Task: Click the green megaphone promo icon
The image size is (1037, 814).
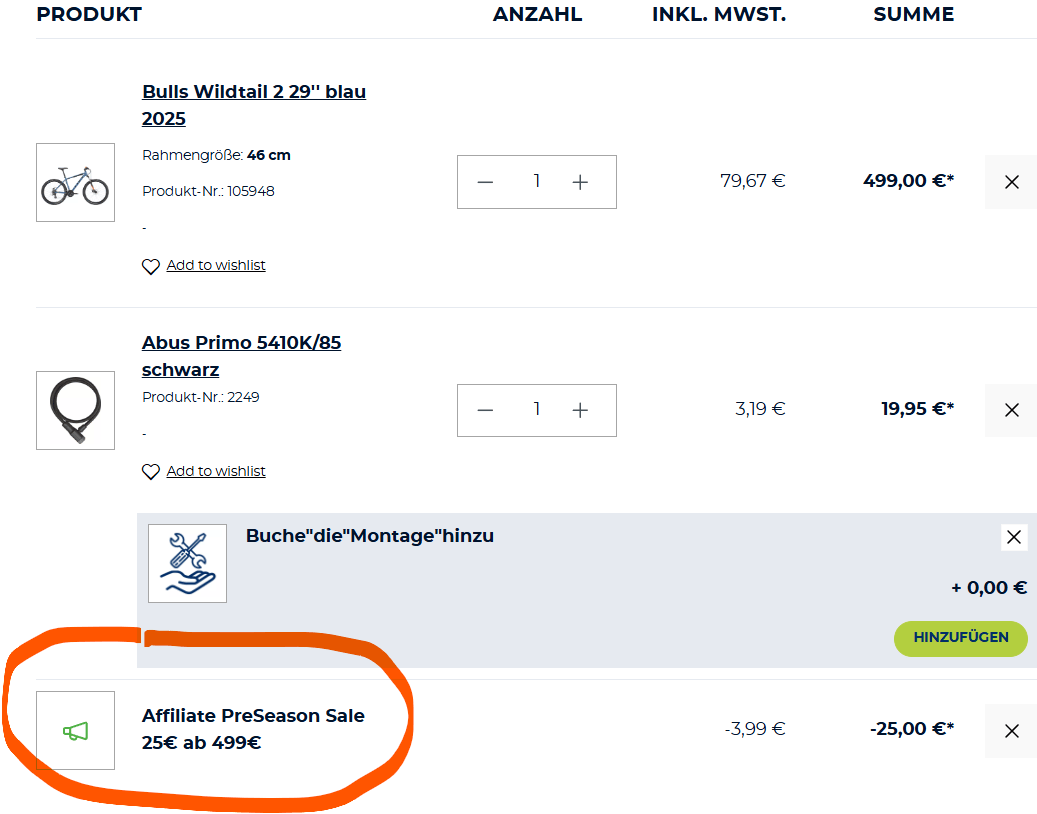Action: coord(76,731)
